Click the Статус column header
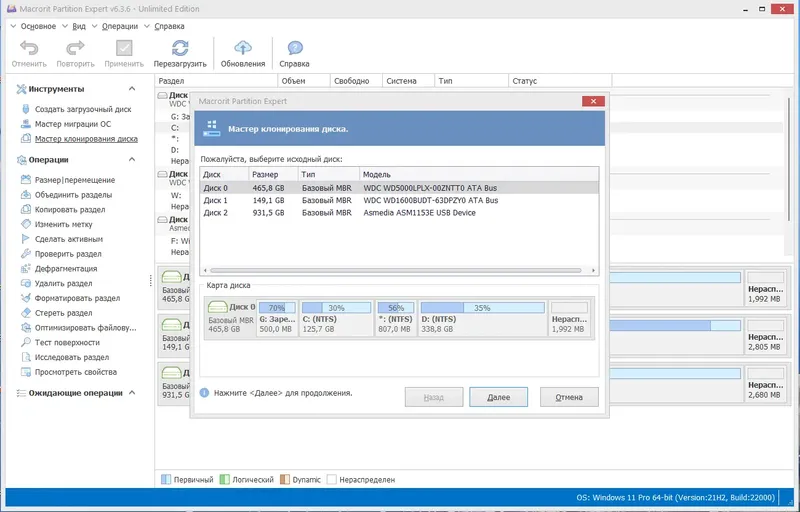This screenshot has height=512, width=800. (x=560, y=81)
